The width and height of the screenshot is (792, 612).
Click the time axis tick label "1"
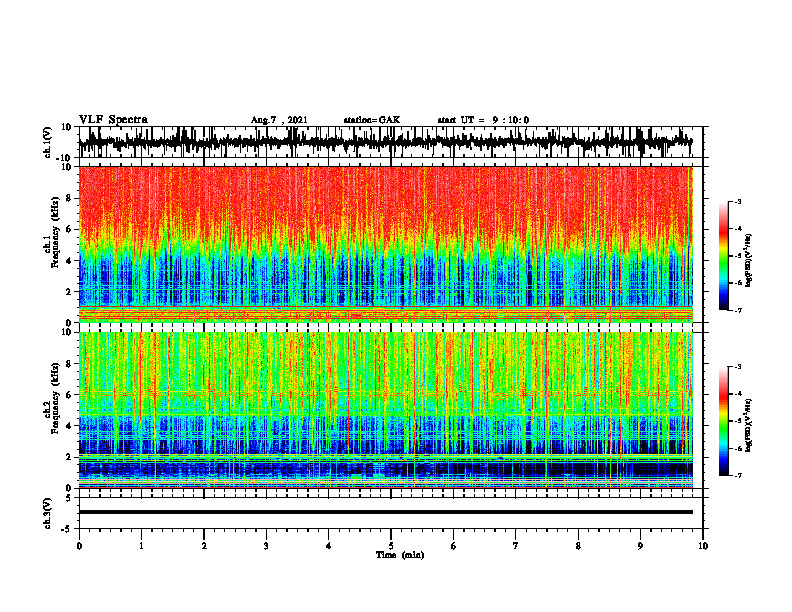141,546
